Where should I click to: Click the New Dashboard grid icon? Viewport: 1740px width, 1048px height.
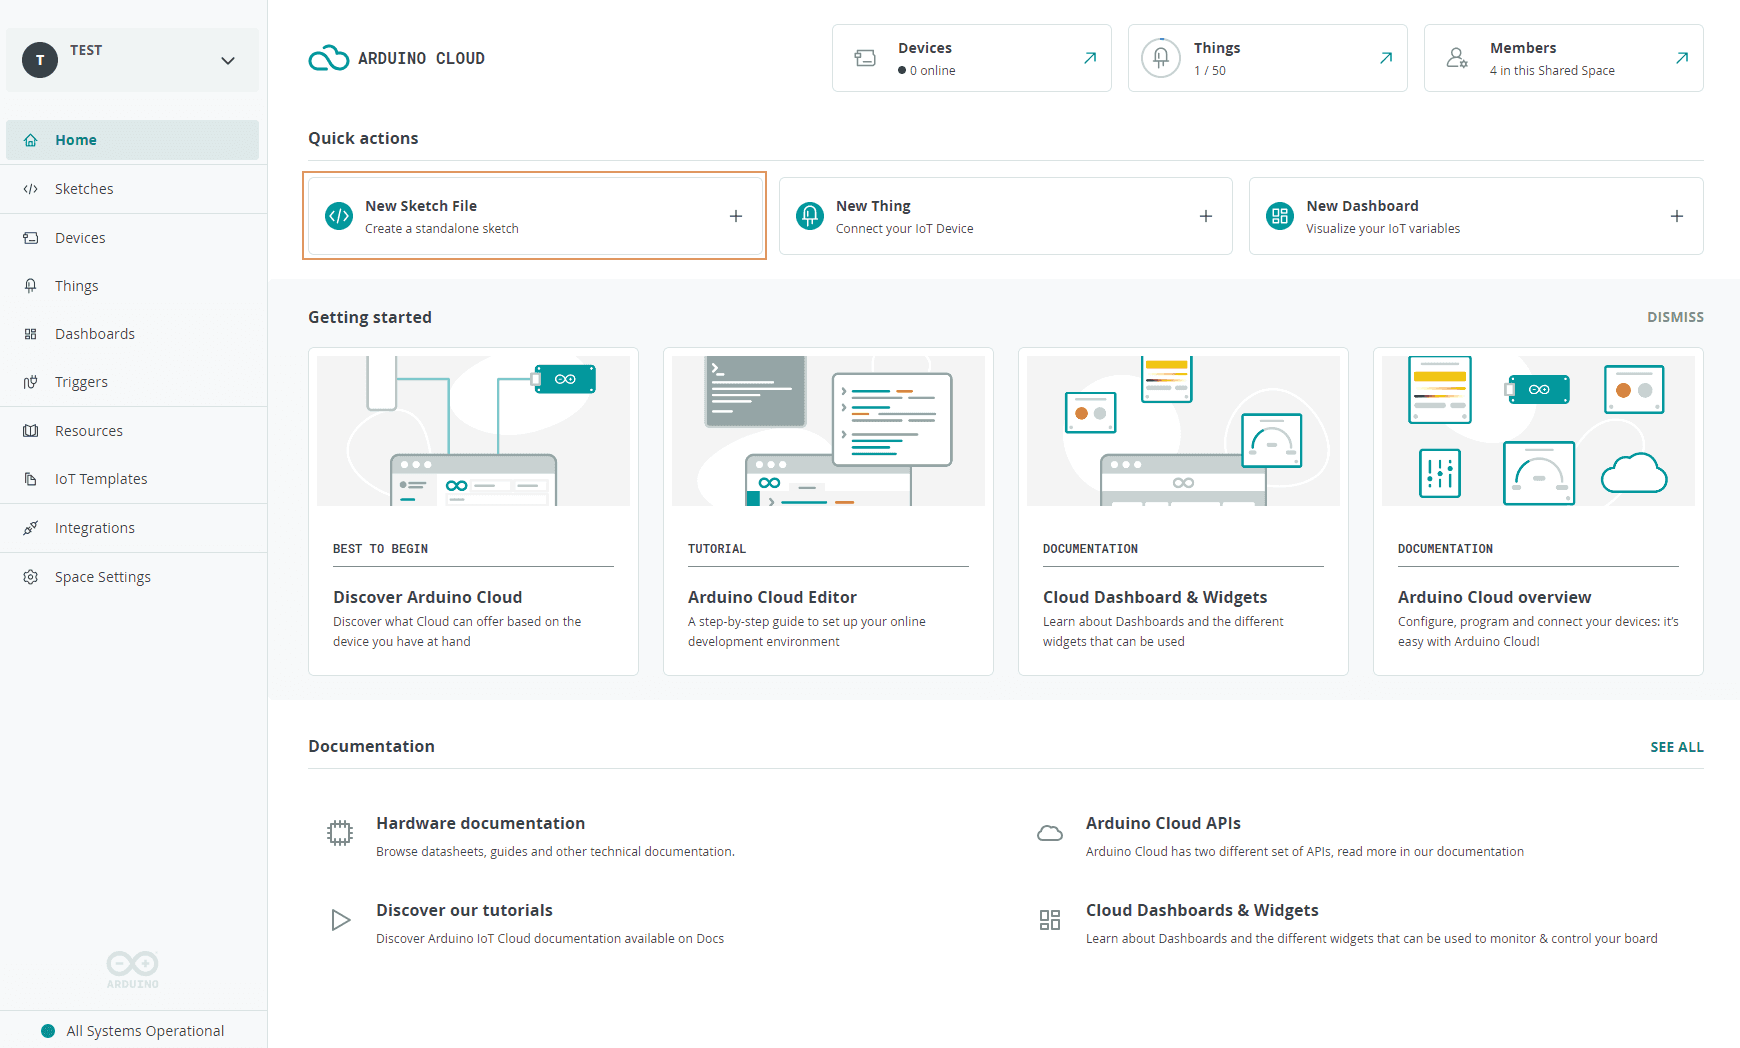tap(1279, 216)
